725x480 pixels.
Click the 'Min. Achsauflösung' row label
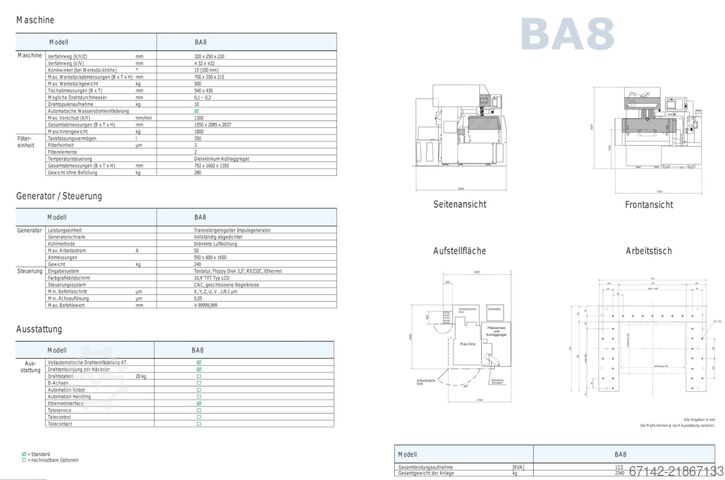68,298
